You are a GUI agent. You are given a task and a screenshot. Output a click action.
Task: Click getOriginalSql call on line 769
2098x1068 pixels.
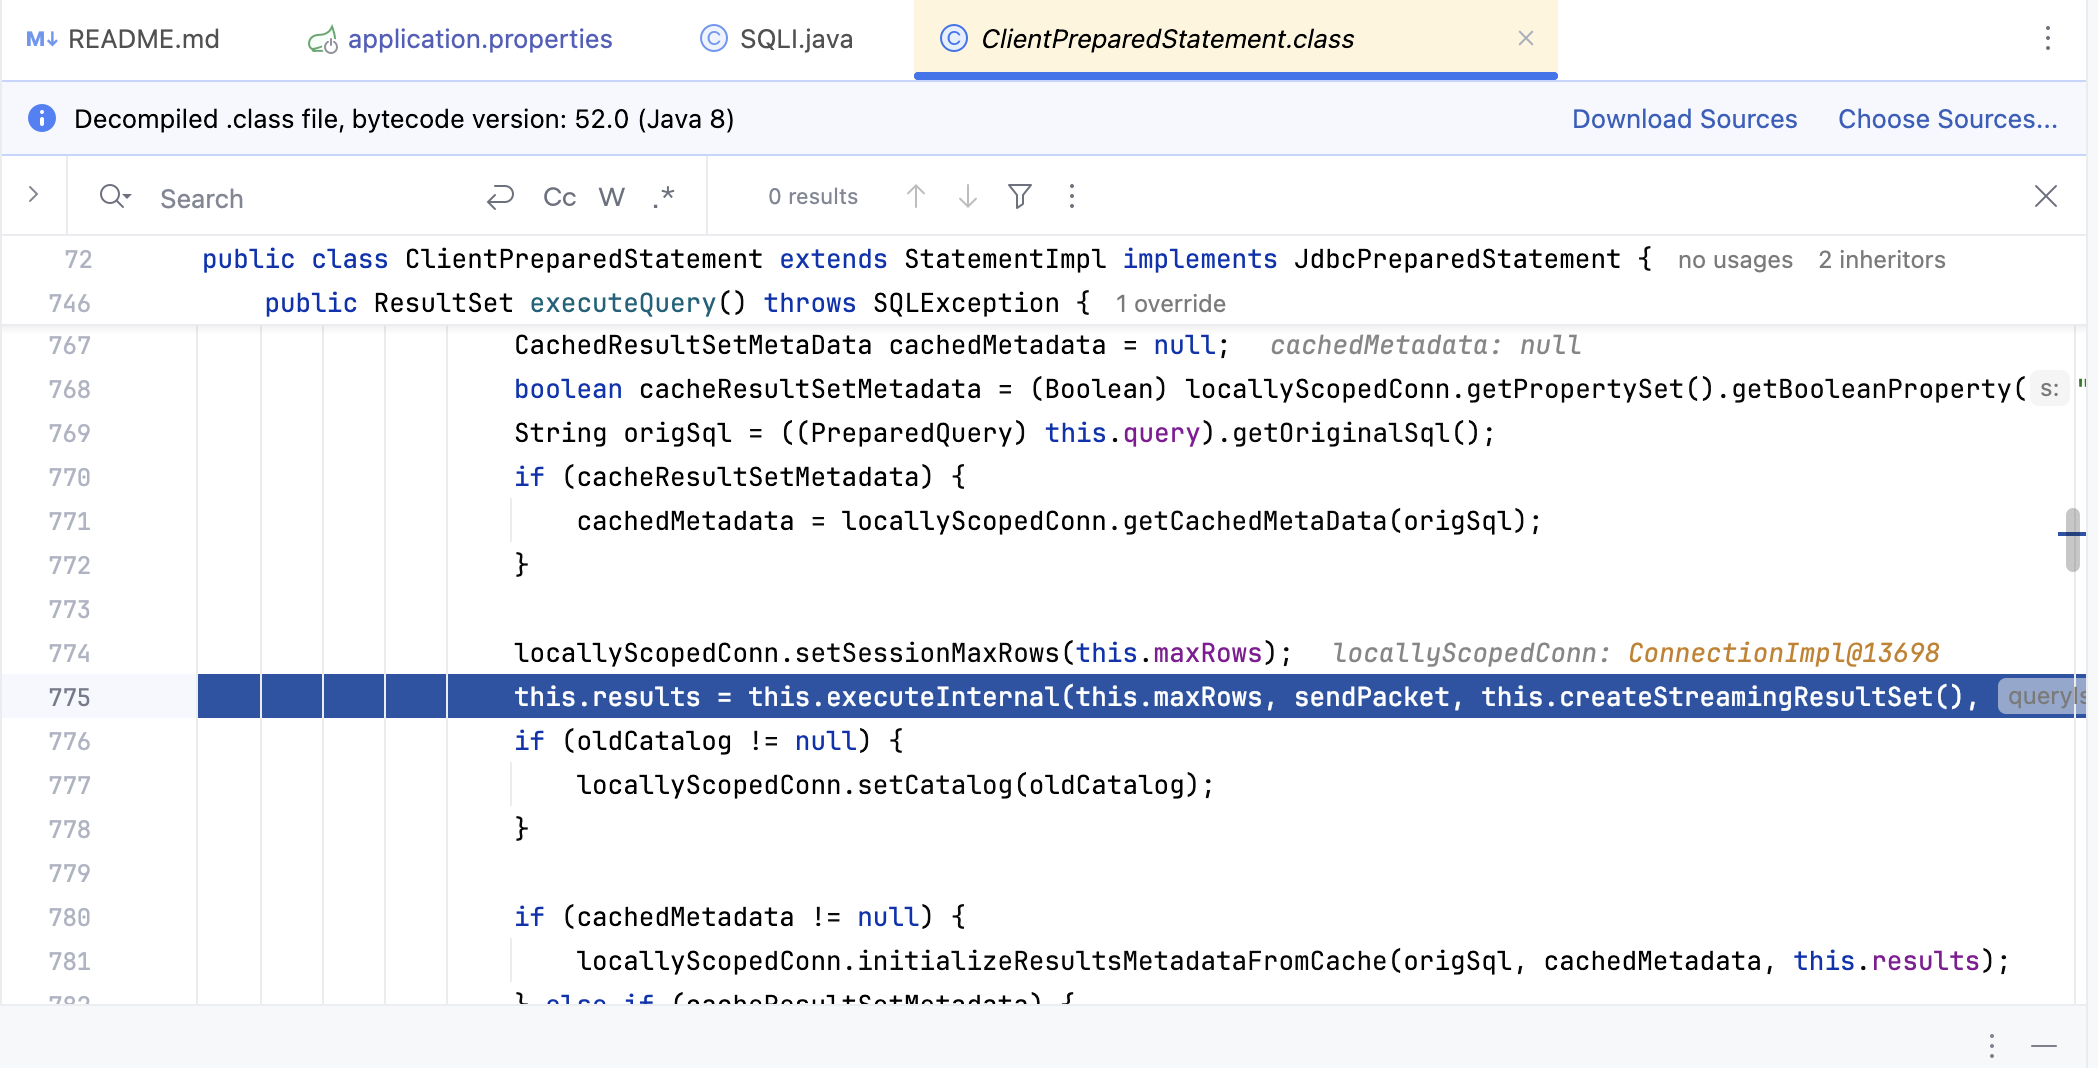coord(1340,433)
